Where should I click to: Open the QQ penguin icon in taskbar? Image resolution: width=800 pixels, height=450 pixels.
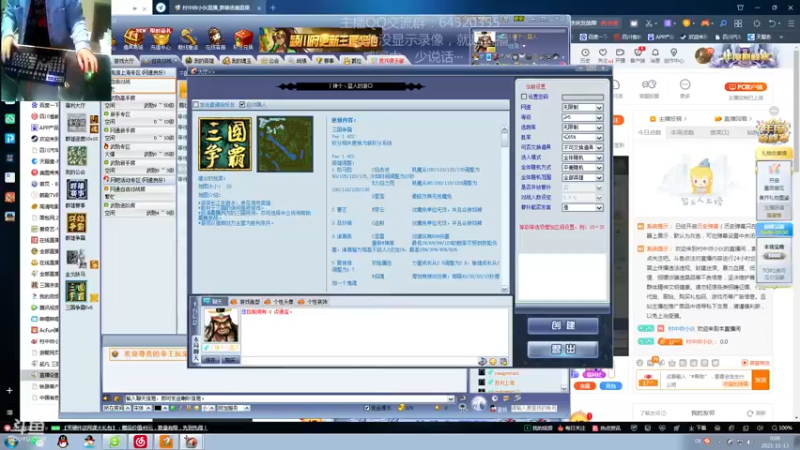point(63,441)
